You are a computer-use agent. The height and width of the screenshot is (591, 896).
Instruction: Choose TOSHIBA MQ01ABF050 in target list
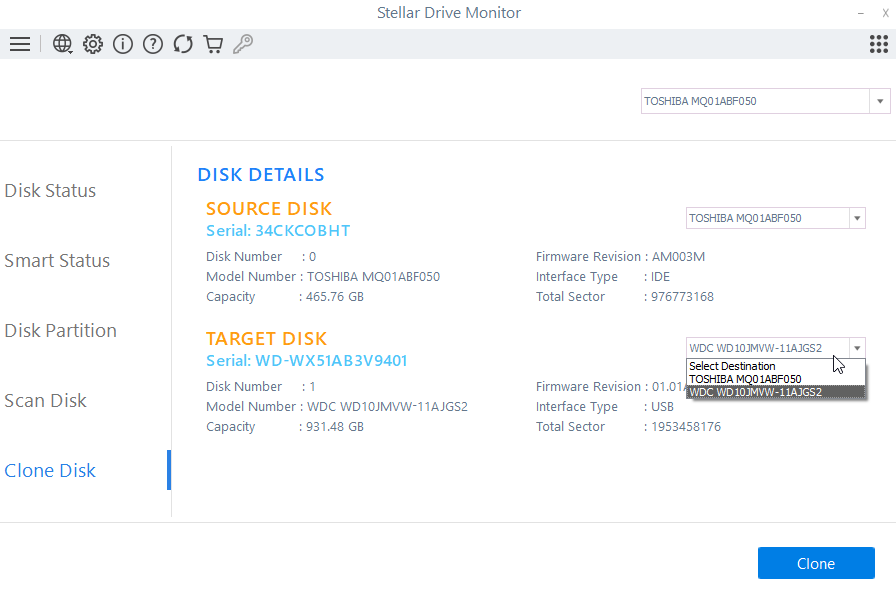[x=775, y=379]
